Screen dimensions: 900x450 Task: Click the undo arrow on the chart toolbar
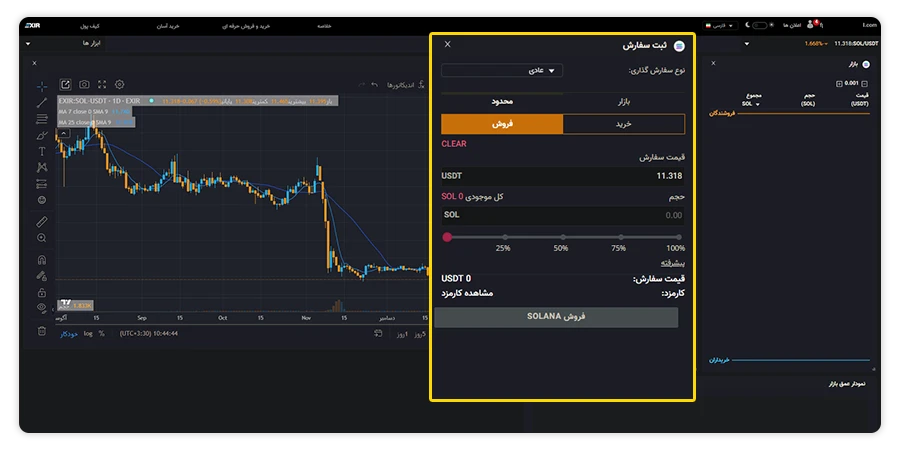coord(374,85)
